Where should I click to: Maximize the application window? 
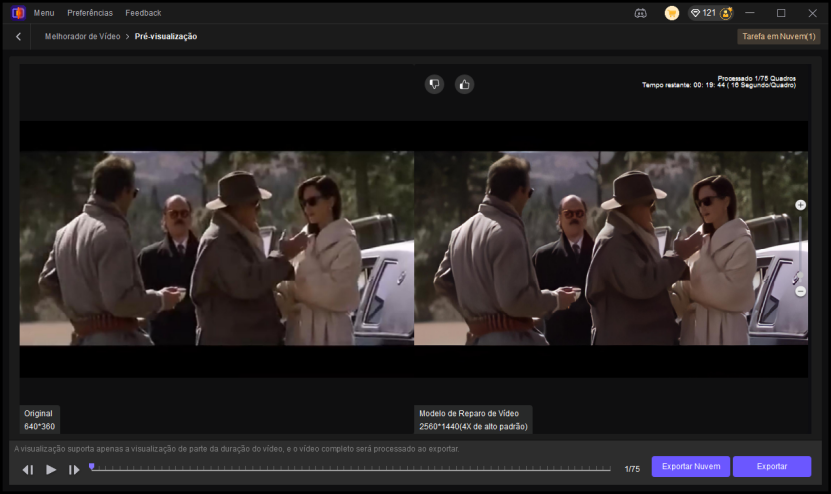781,13
